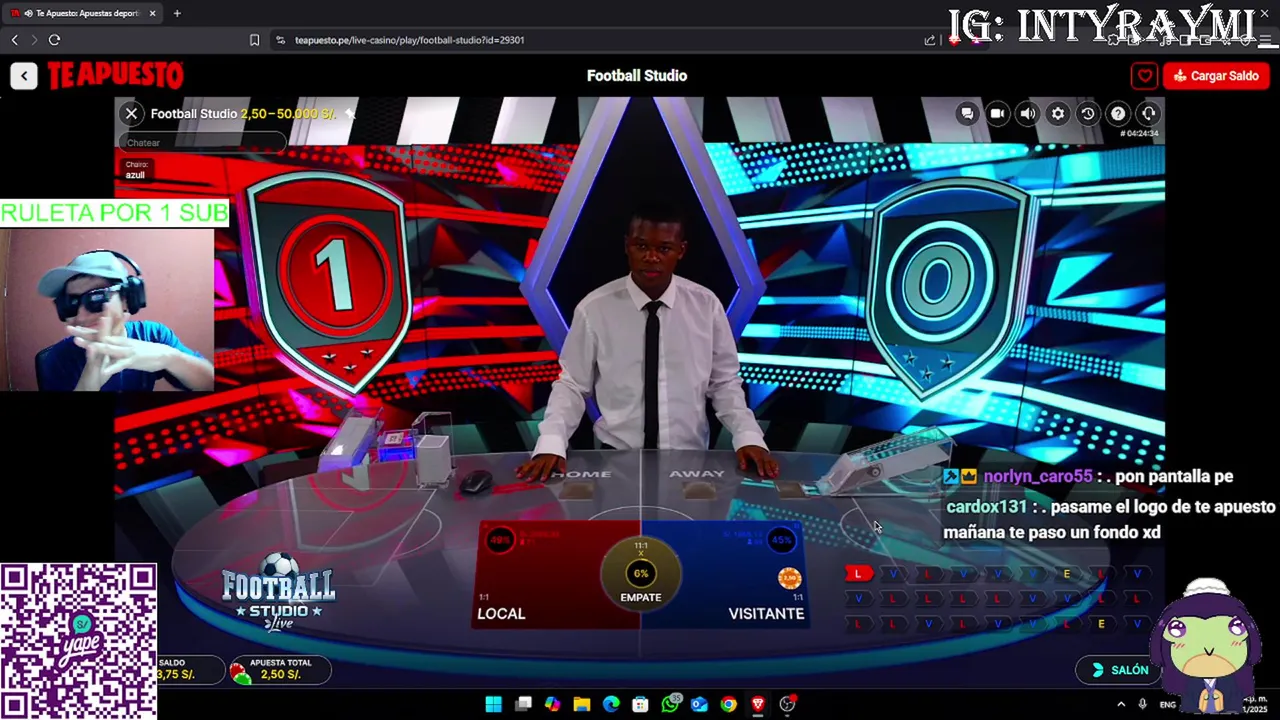Open Outlook from the taskbar
Screen dimensions: 1280x720
(699, 704)
